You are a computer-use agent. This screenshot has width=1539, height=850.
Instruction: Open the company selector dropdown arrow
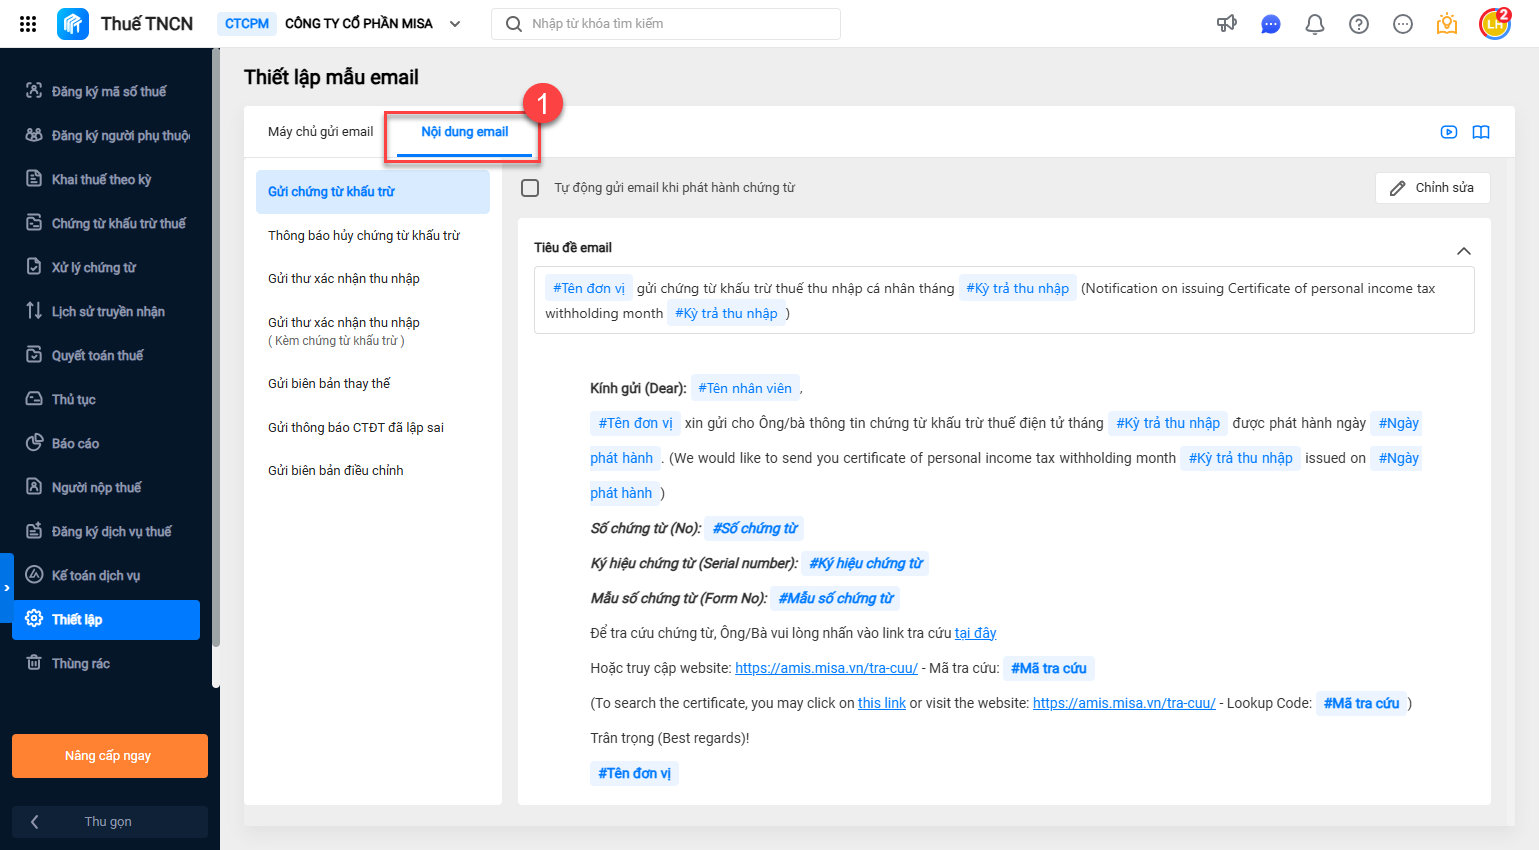click(x=455, y=24)
